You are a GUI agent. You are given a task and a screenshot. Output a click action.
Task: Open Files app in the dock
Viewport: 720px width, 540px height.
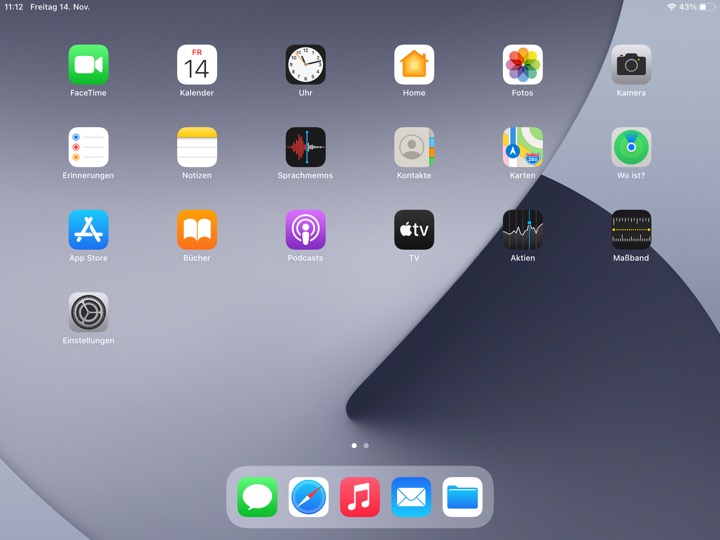(462, 497)
